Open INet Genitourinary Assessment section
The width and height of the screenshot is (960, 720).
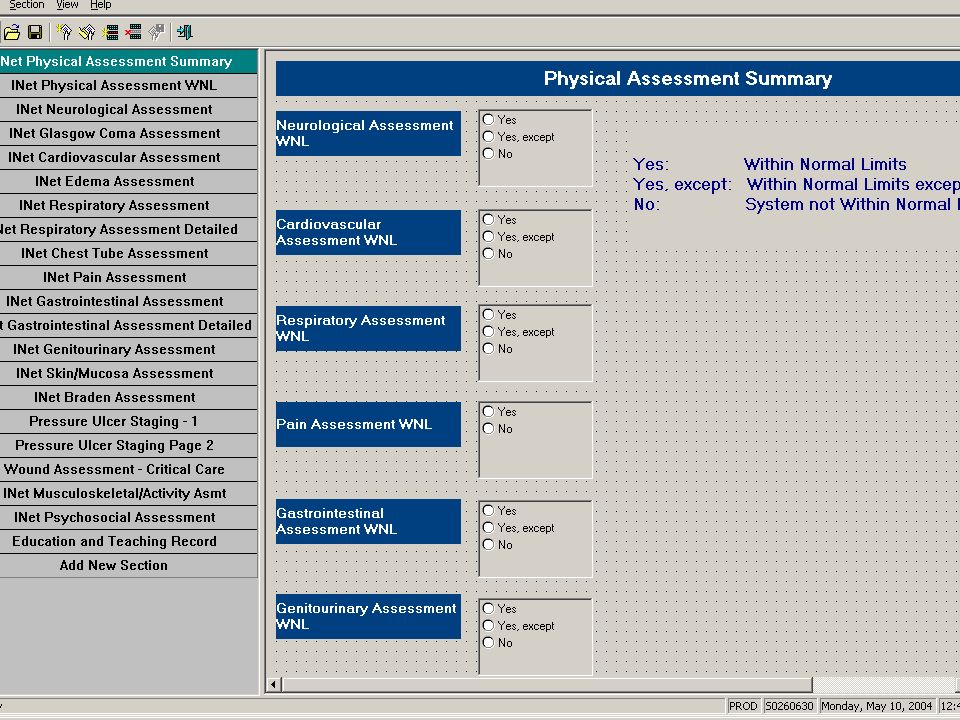click(x=129, y=349)
